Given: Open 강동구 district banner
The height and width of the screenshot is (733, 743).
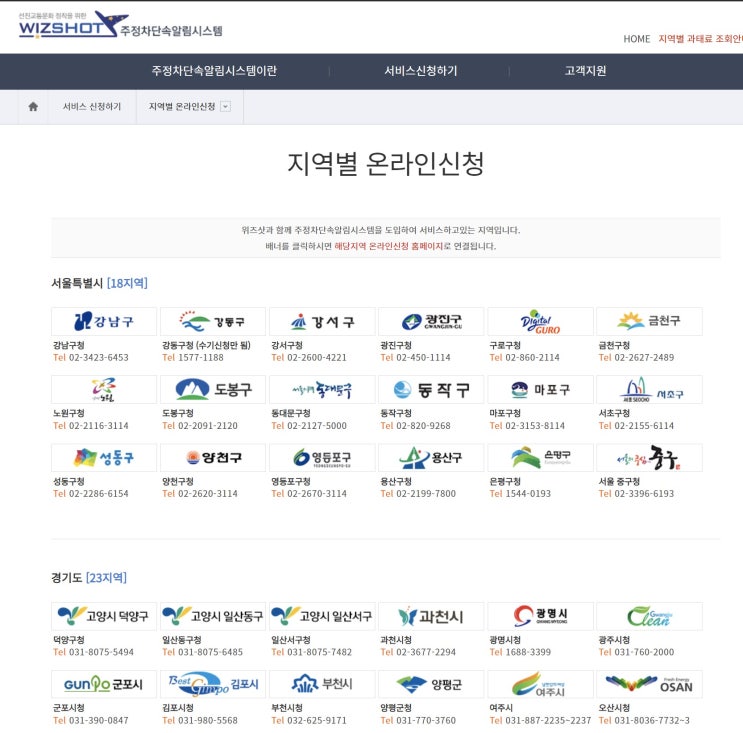Looking at the screenshot, I should [x=213, y=322].
